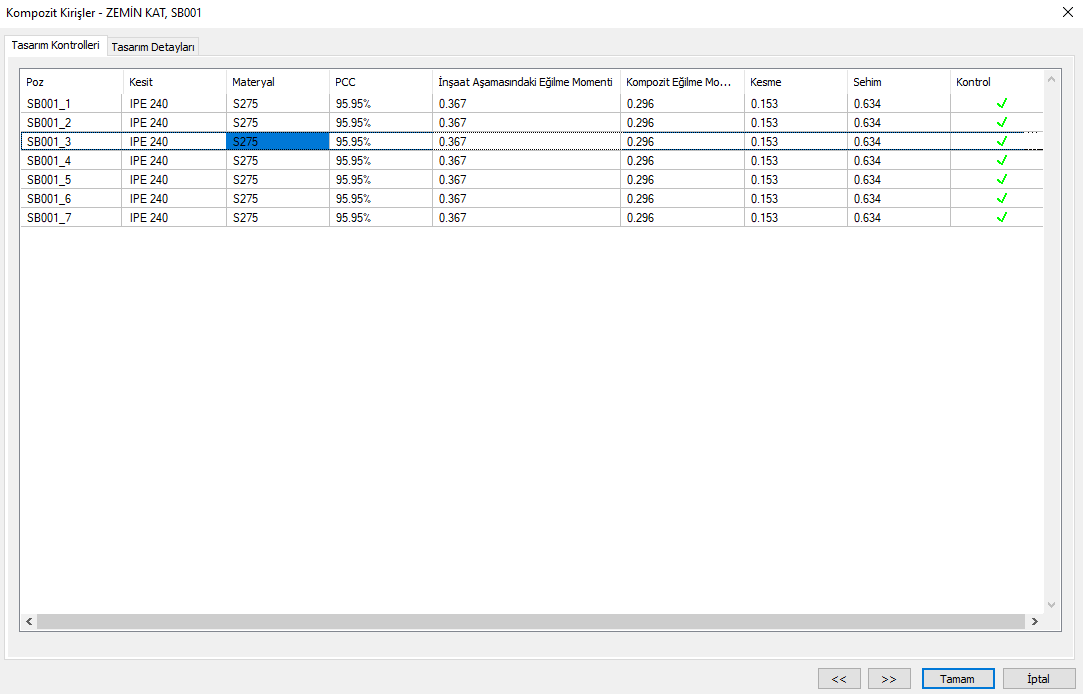Close the Kompozit Kirişler dialog

click(x=1066, y=12)
